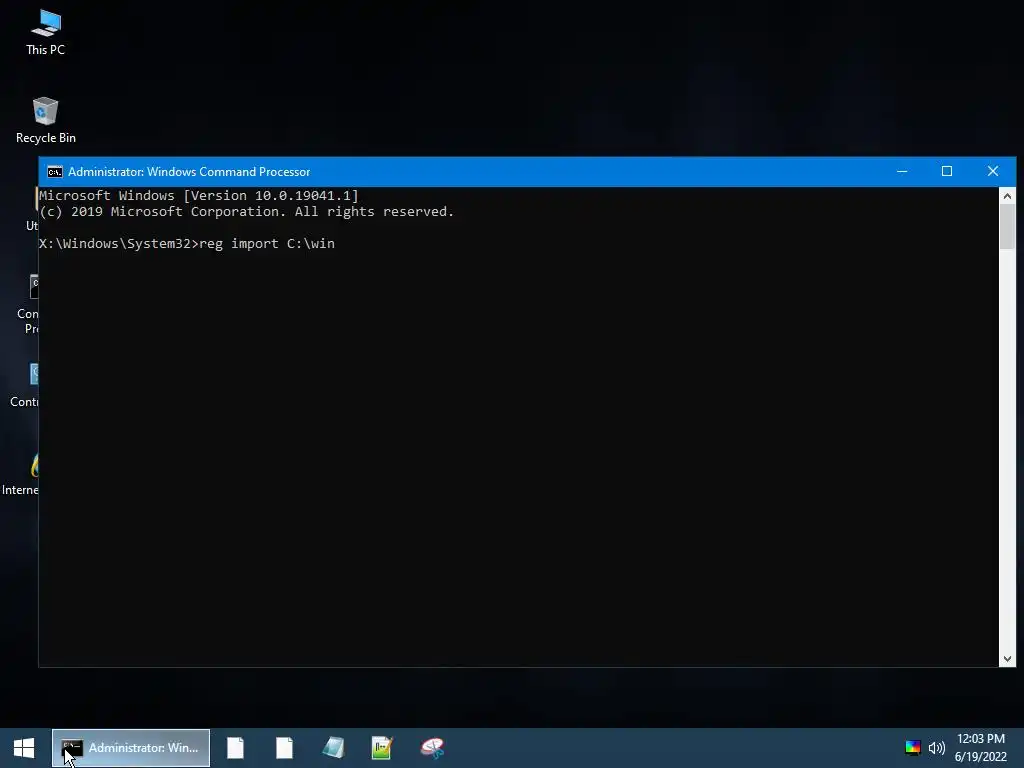Click the console scrollbar up arrow
This screenshot has width=1024, height=768.
(x=1007, y=195)
